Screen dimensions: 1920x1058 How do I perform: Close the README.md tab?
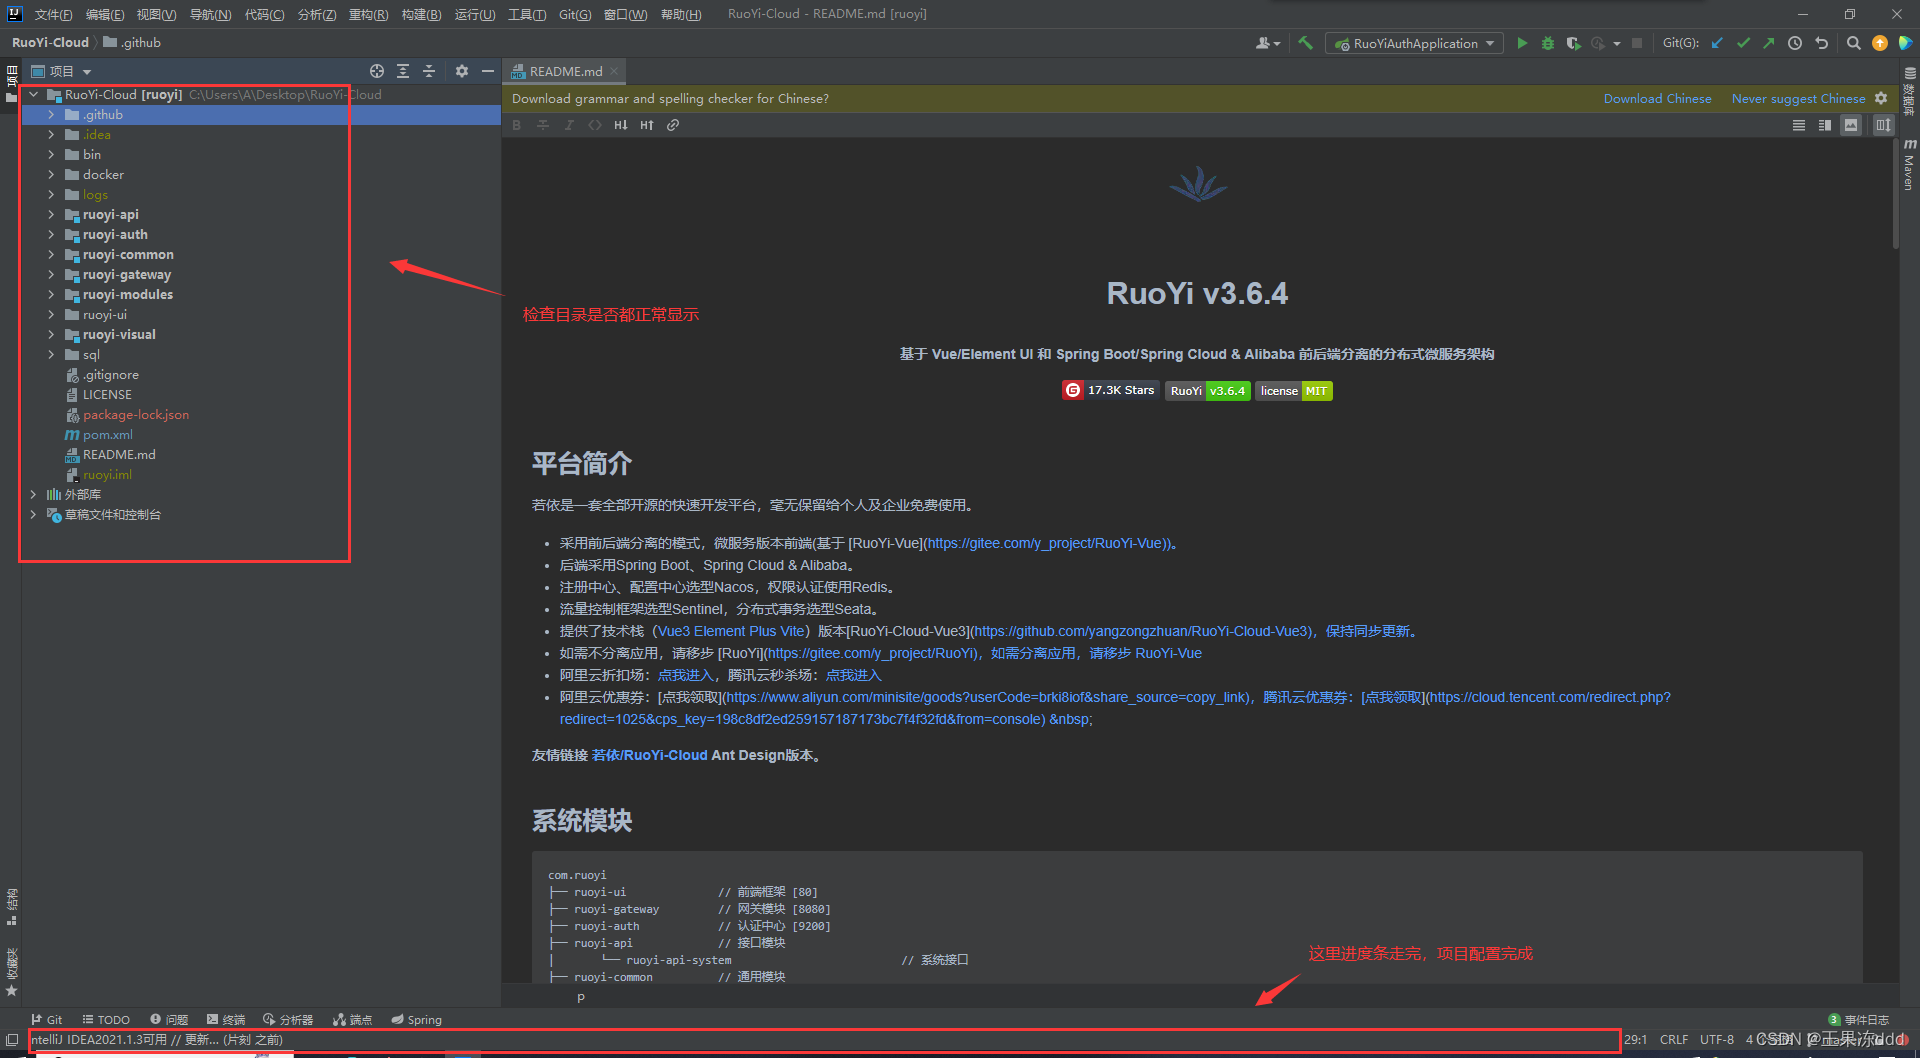click(614, 71)
